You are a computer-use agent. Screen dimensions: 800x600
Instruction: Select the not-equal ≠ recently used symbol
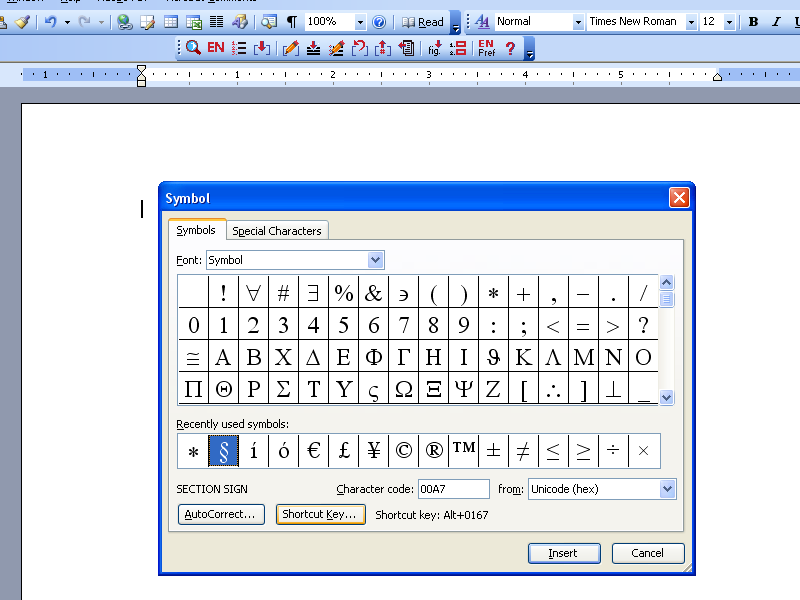[x=523, y=451]
